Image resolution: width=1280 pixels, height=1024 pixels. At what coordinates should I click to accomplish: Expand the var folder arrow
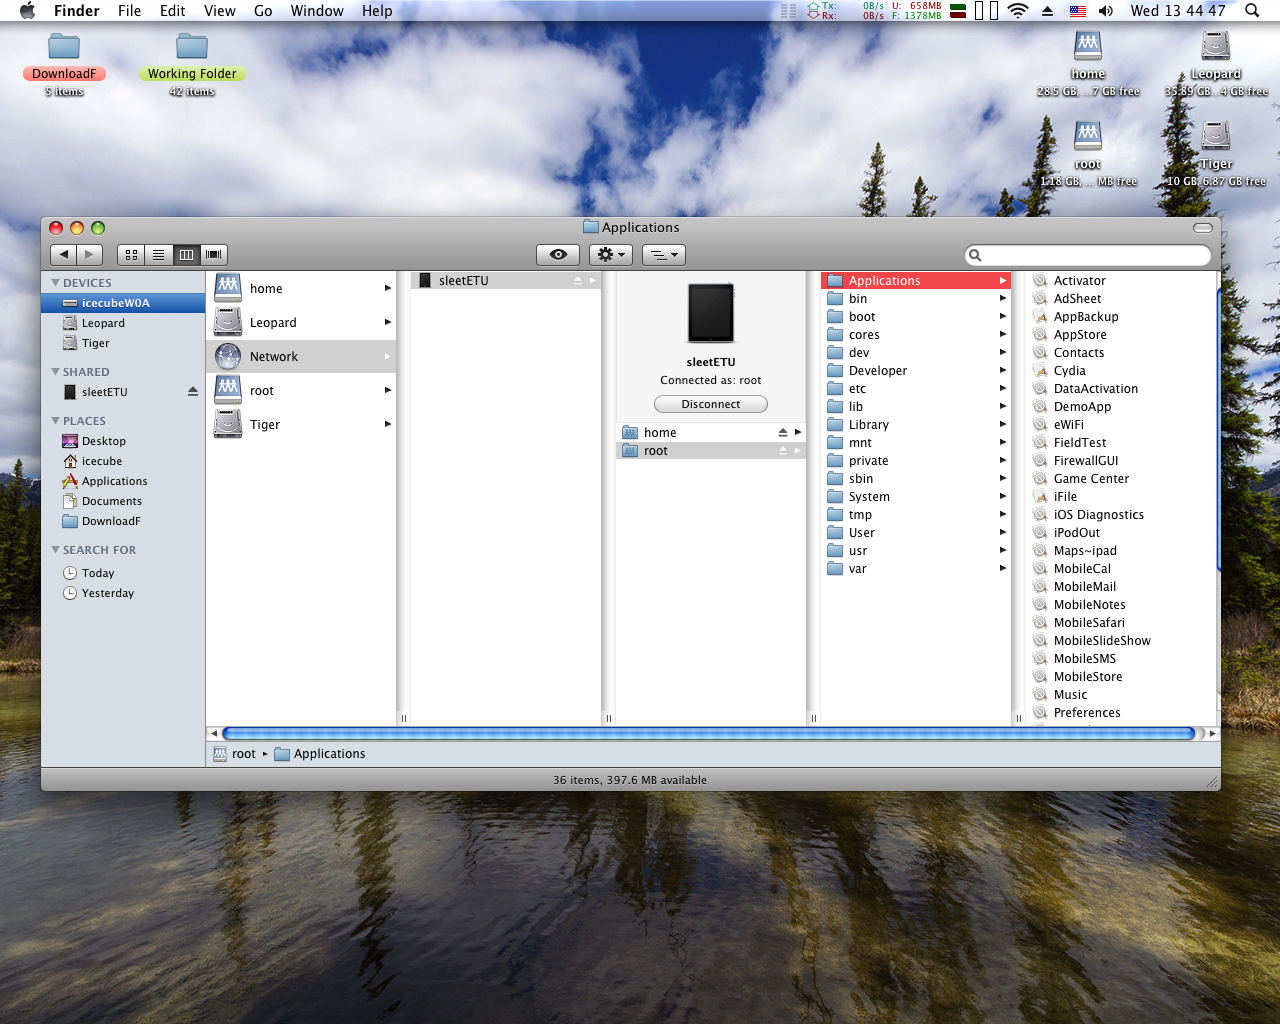[x=1002, y=568]
